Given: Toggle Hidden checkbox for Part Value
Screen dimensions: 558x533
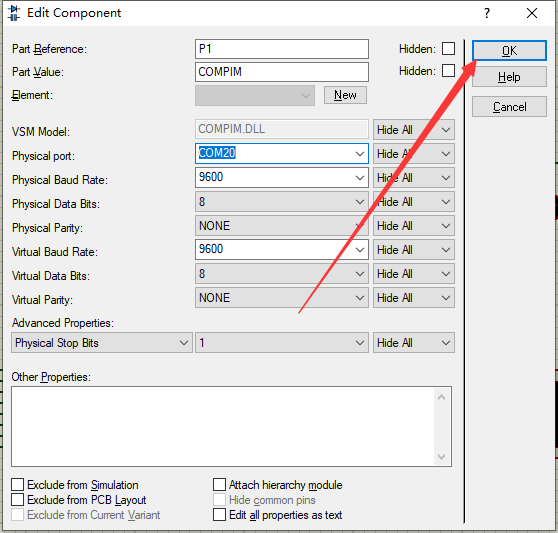Looking at the screenshot, I should 448,70.
